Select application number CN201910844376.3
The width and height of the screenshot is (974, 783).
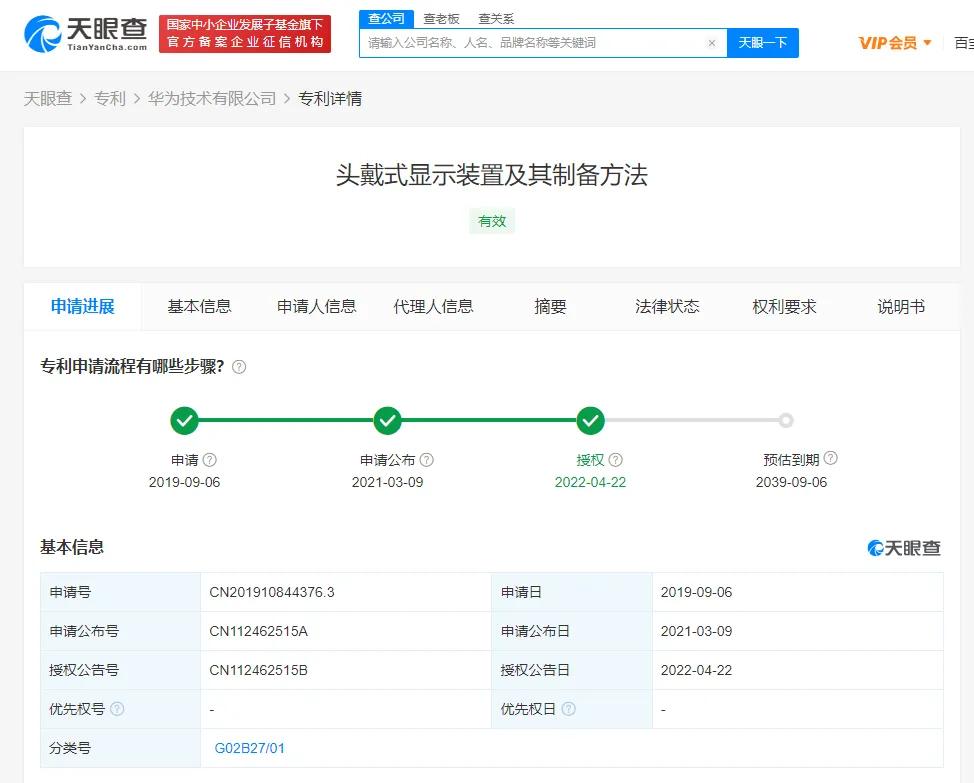coord(272,592)
